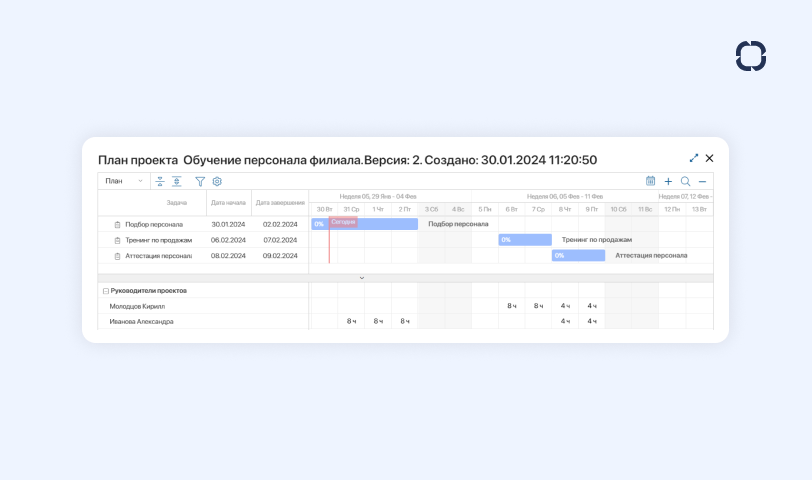The width and height of the screenshot is (812, 480).
Task: Click the 12 Пн day header
Action: (672, 210)
